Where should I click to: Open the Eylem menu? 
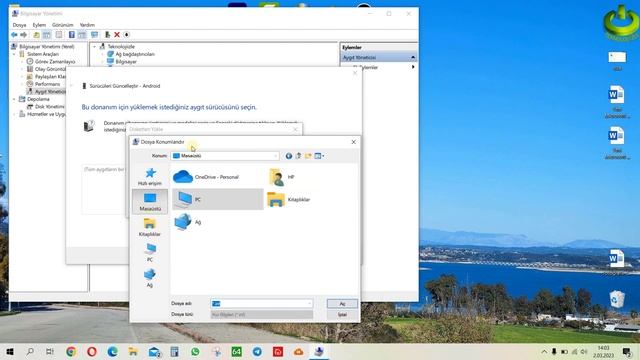[39, 25]
